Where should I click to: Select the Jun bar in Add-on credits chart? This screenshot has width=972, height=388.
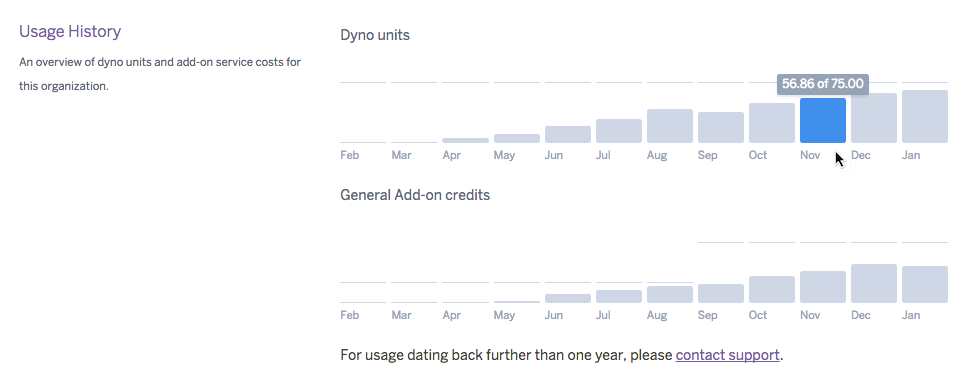[x=568, y=298]
